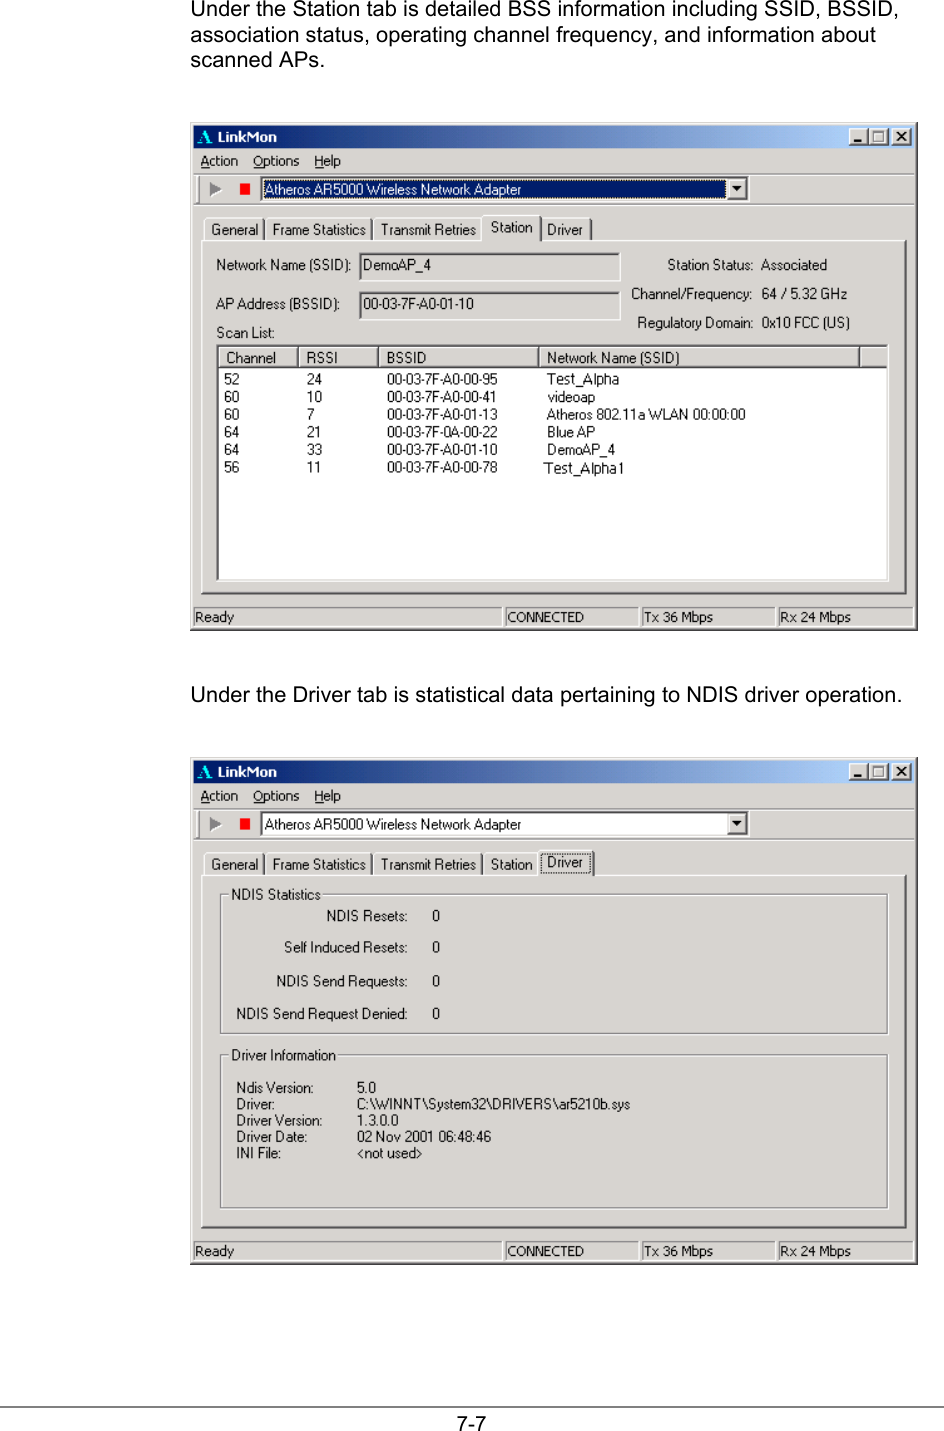This screenshot has width=944, height=1431.
Task: Select the Blue AP scan list row
Action: pyautogui.click(x=552, y=432)
